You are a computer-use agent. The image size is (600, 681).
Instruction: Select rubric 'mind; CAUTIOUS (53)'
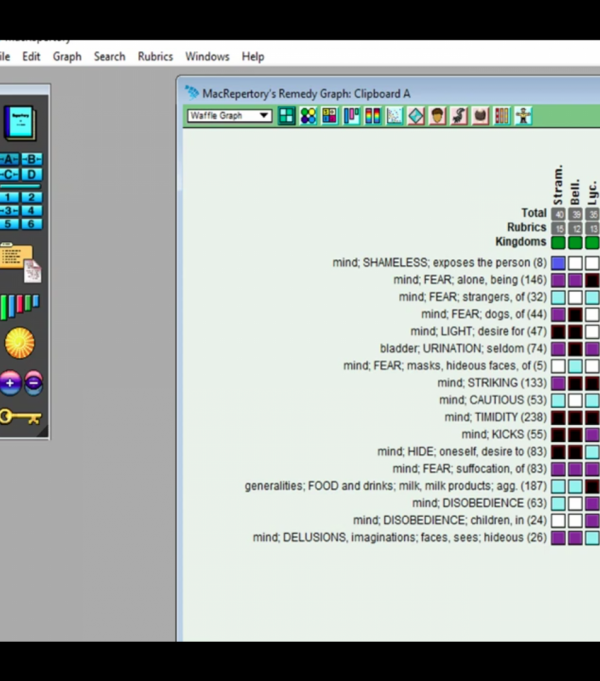(493, 400)
